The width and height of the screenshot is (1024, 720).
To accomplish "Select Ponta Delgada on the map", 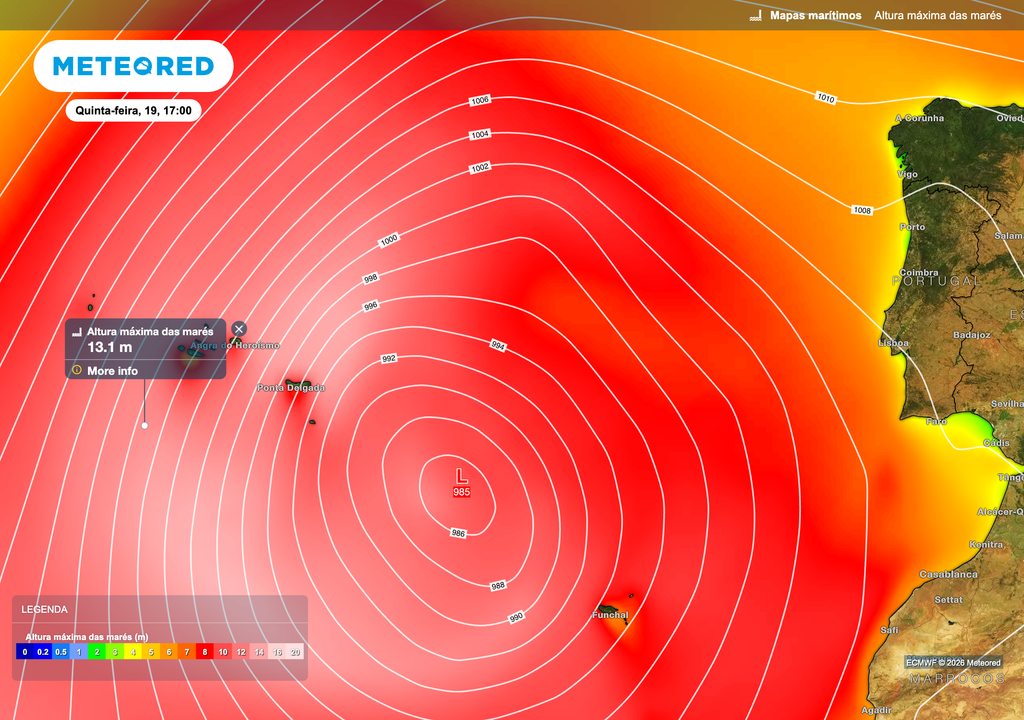I will click(290, 388).
